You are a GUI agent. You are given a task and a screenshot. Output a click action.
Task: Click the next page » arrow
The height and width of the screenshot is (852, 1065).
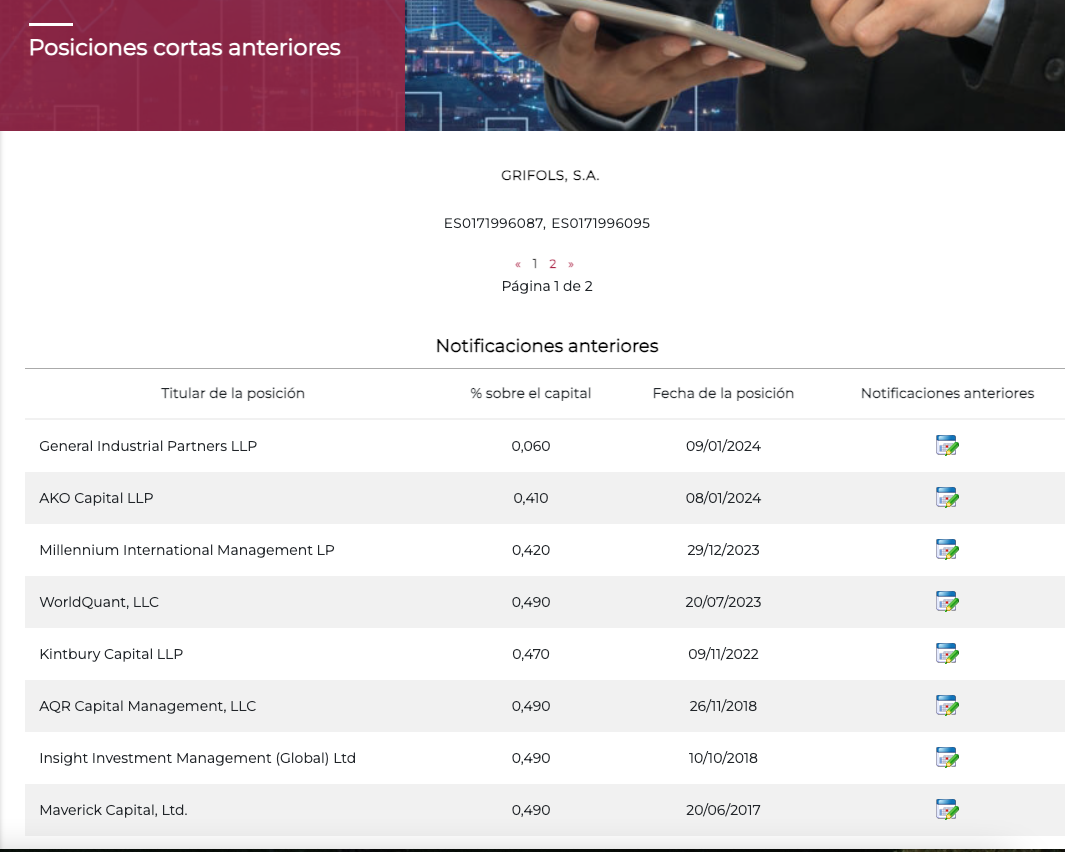(571, 264)
